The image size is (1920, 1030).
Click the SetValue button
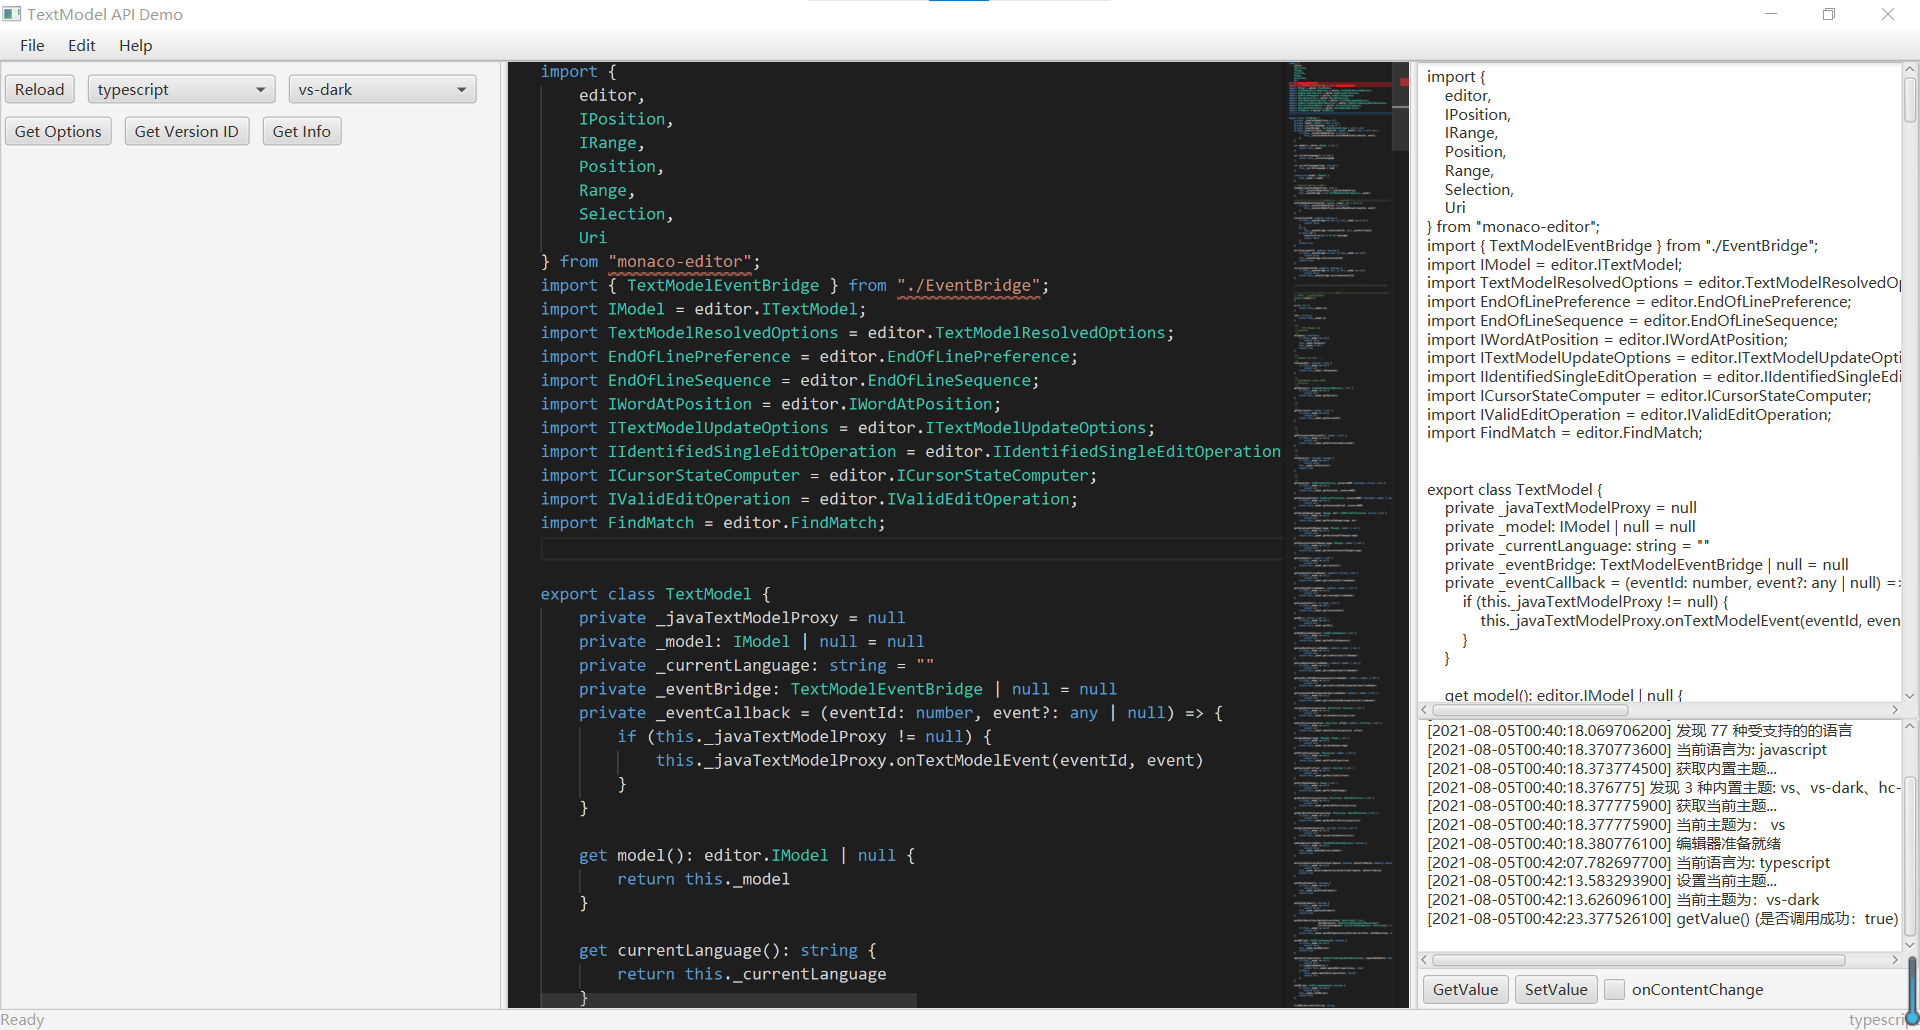coord(1556,990)
